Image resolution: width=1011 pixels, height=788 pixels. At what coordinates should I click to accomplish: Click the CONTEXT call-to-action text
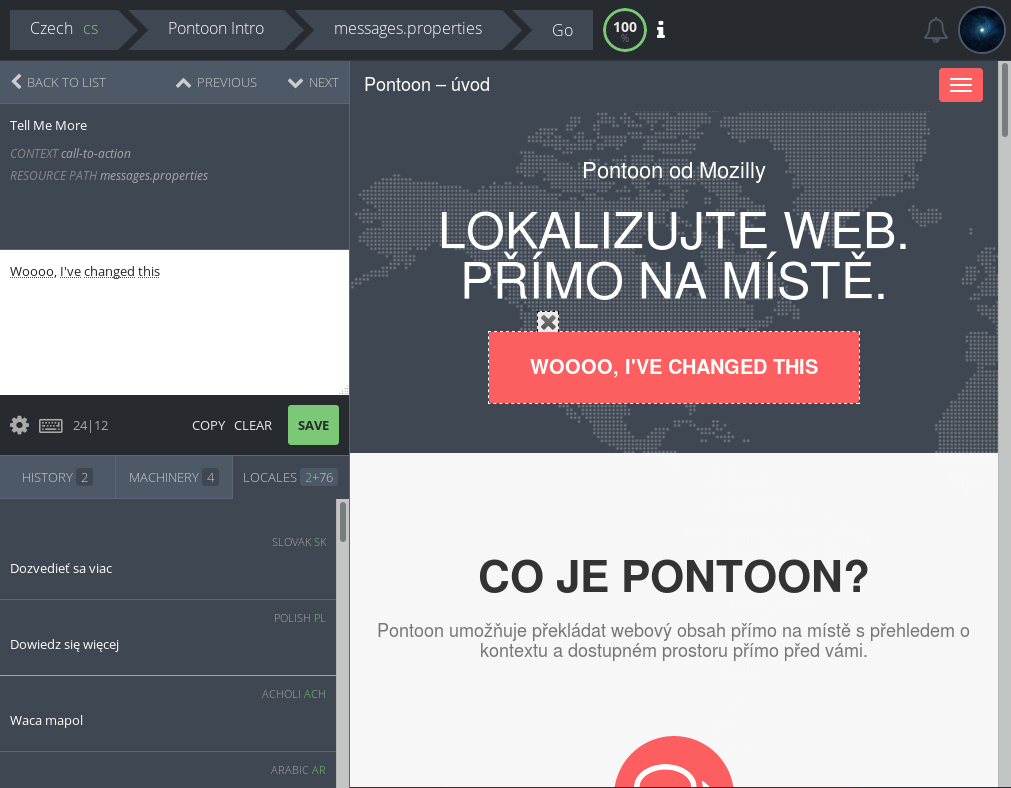(70, 153)
